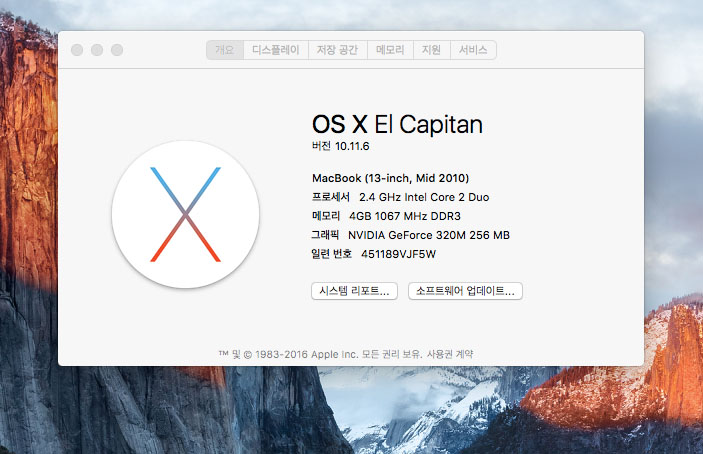Click the OS X El Capitan title
Viewport: 703px width, 454px height.
point(397,124)
